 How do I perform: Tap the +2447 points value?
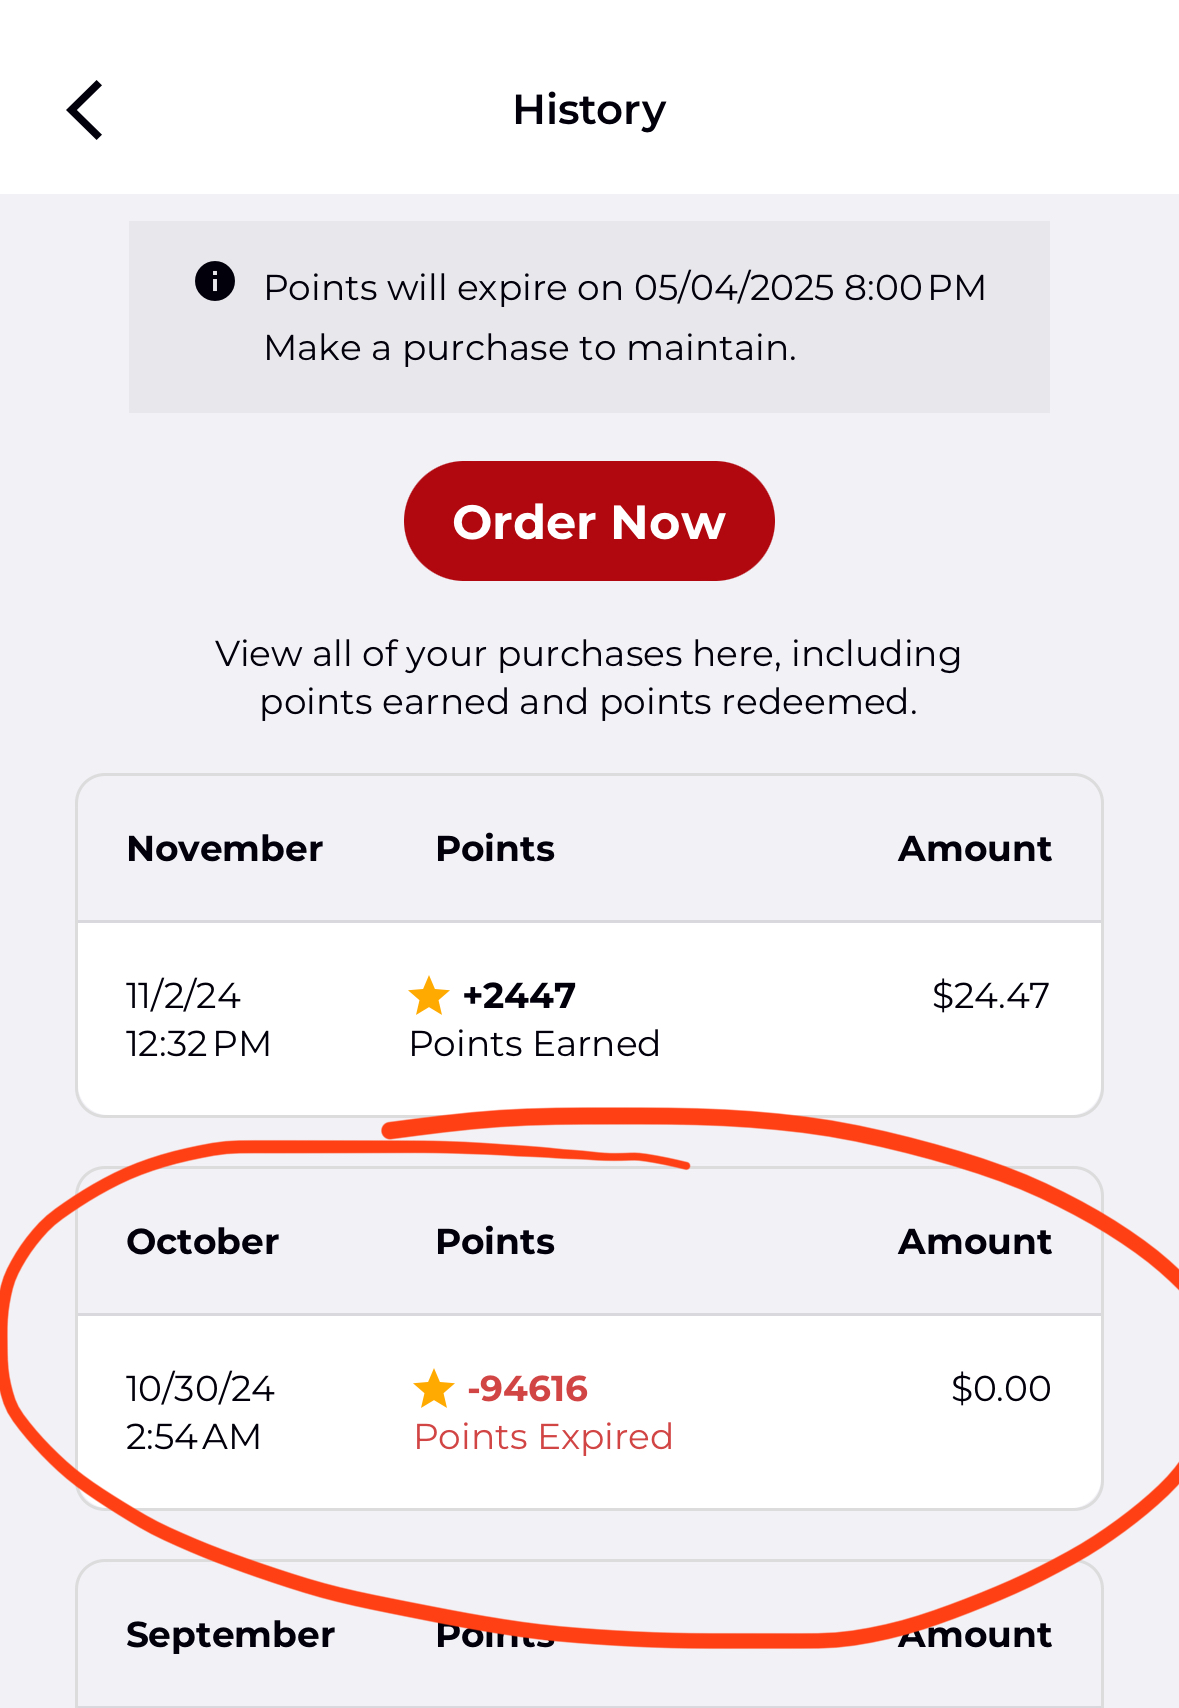519,996
